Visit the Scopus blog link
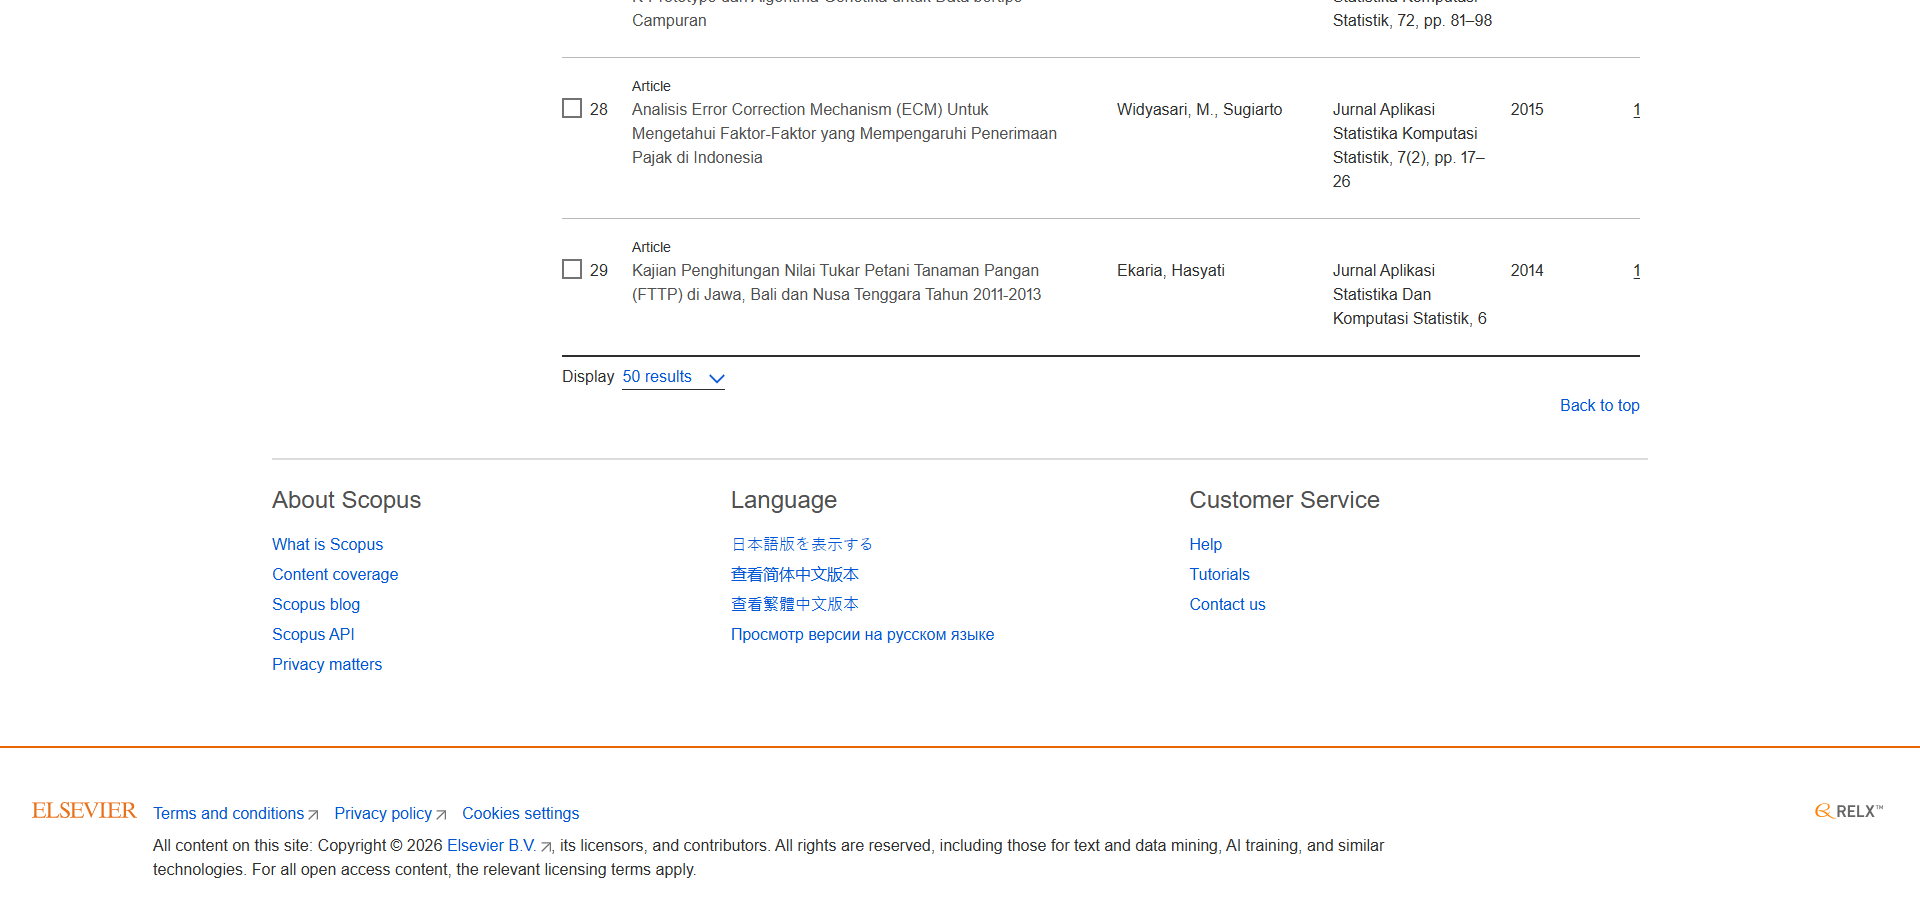The width and height of the screenshot is (1920, 906). pyautogui.click(x=316, y=604)
